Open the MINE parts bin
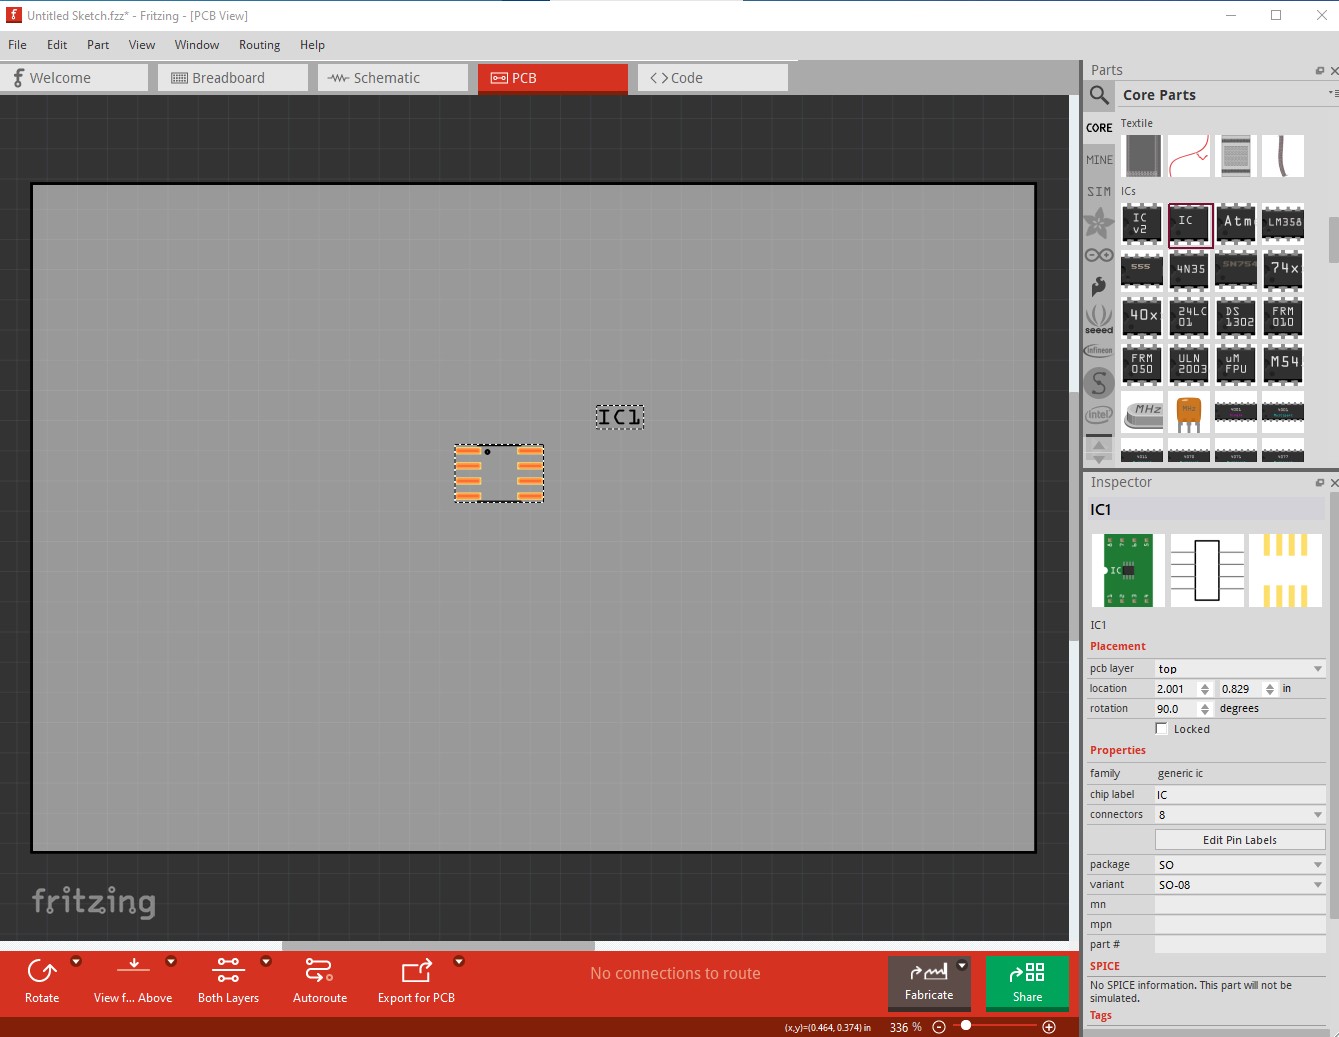Screen dimensions: 1339x1037 pyautogui.click(x=1099, y=160)
